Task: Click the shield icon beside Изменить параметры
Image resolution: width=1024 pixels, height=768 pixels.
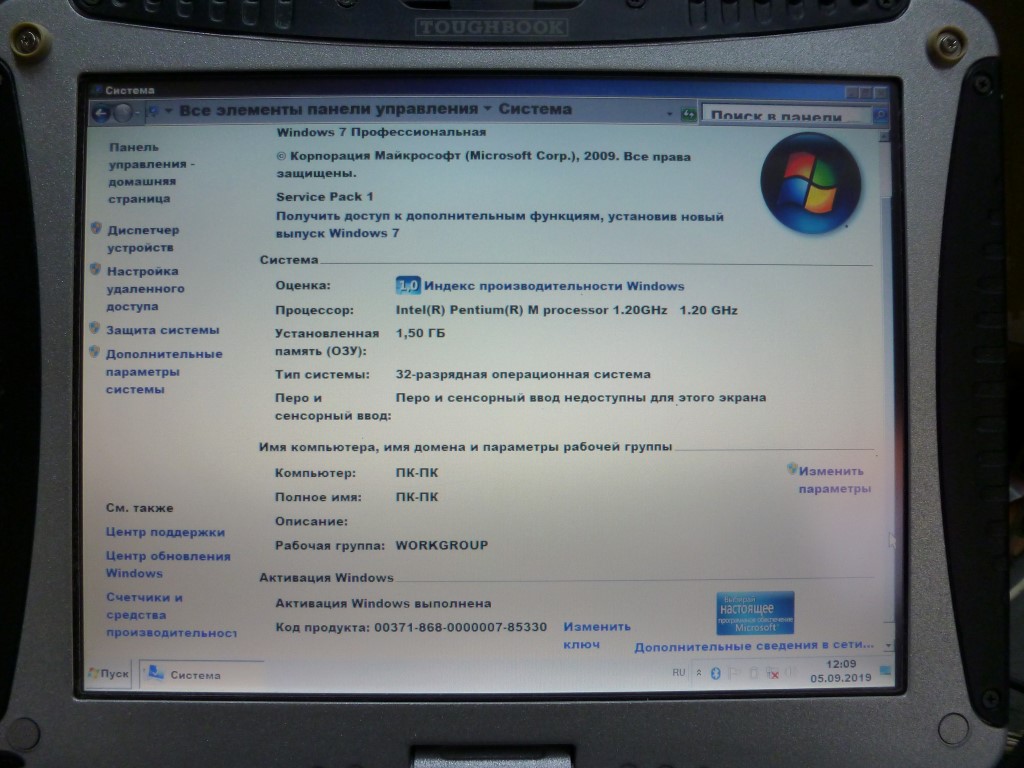Action: (792, 468)
